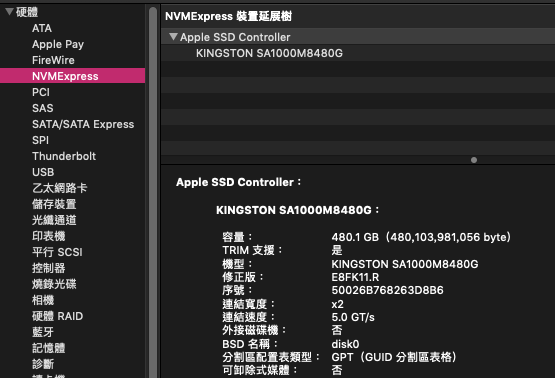555x378 pixels.
Task: Click the sidebar vertical scrollbar
Action: point(153,191)
